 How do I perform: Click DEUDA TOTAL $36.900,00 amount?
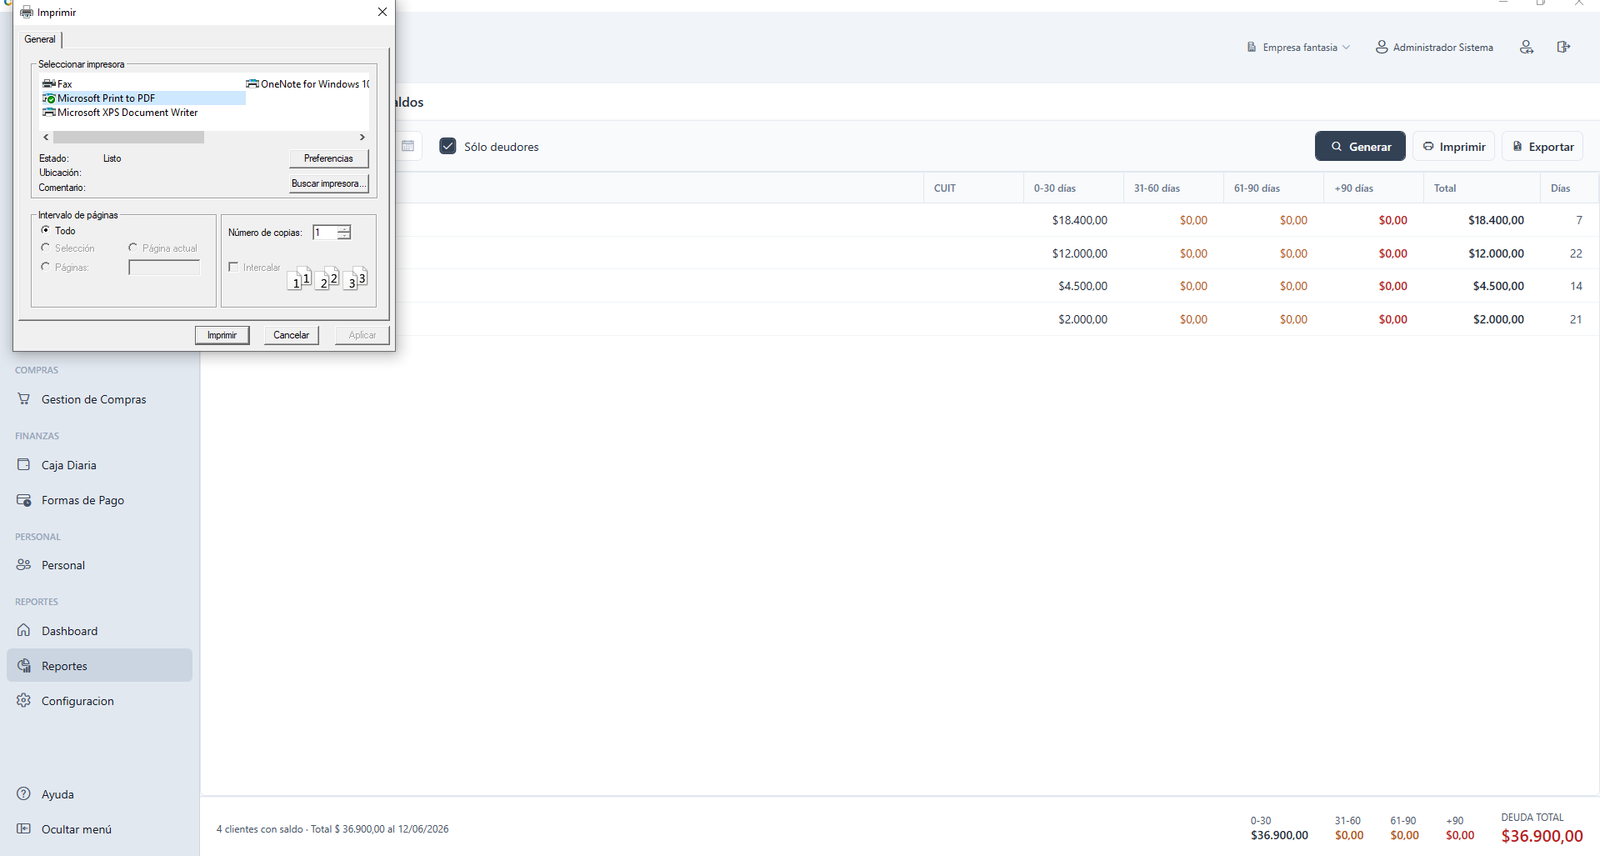point(1542,836)
